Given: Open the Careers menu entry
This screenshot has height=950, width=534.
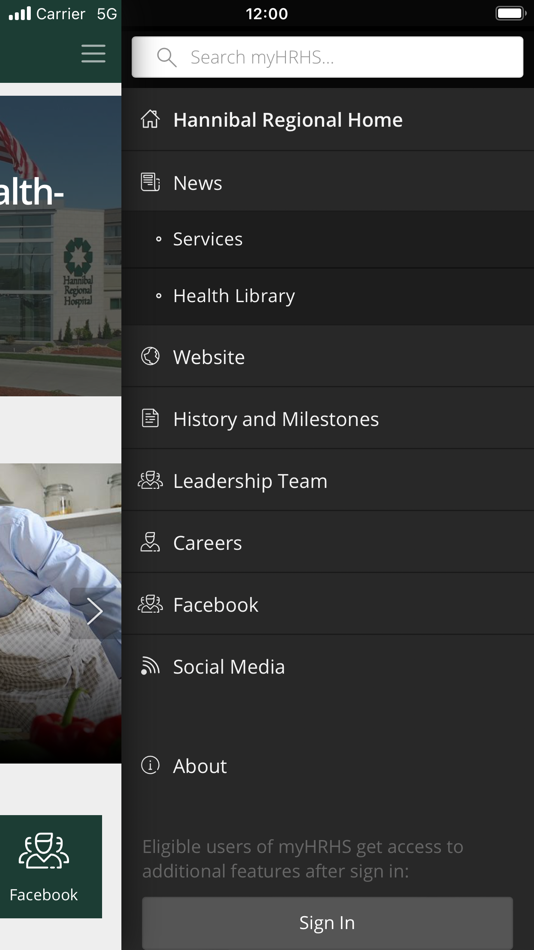Looking at the screenshot, I should (x=328, y=542).
